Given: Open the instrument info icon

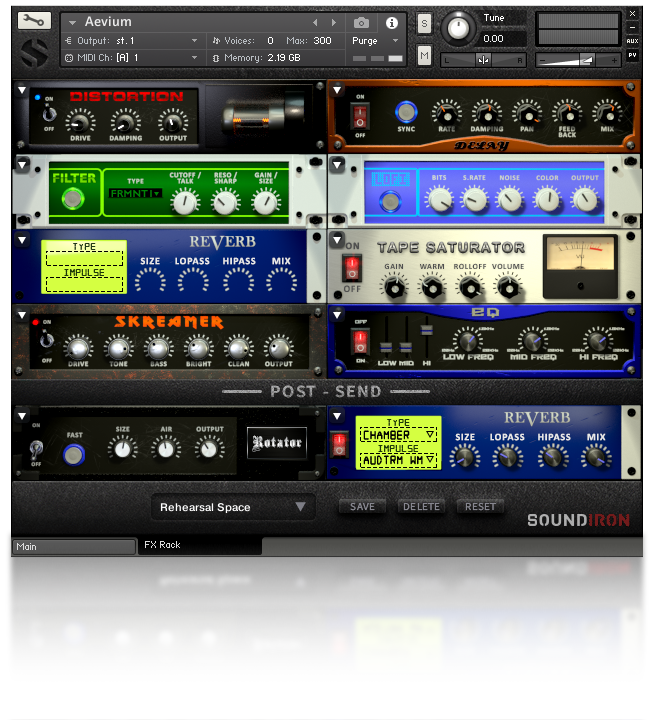Looking at the screenshot, I should [391, 22].
